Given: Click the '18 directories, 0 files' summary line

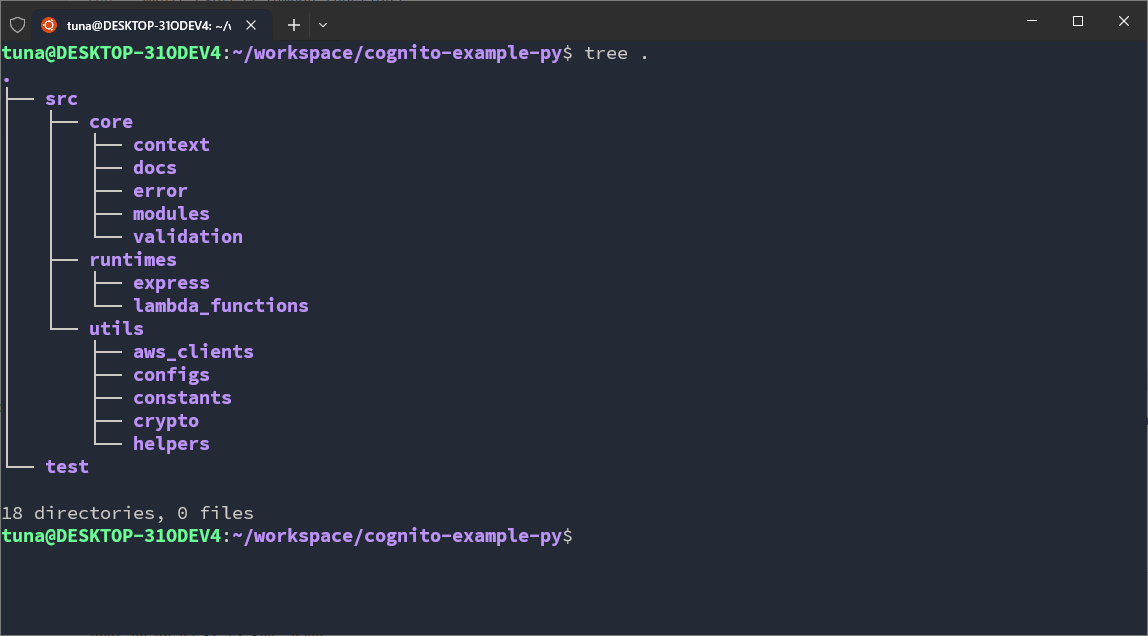Looking at the screenshot, I should tap(127, 513).
